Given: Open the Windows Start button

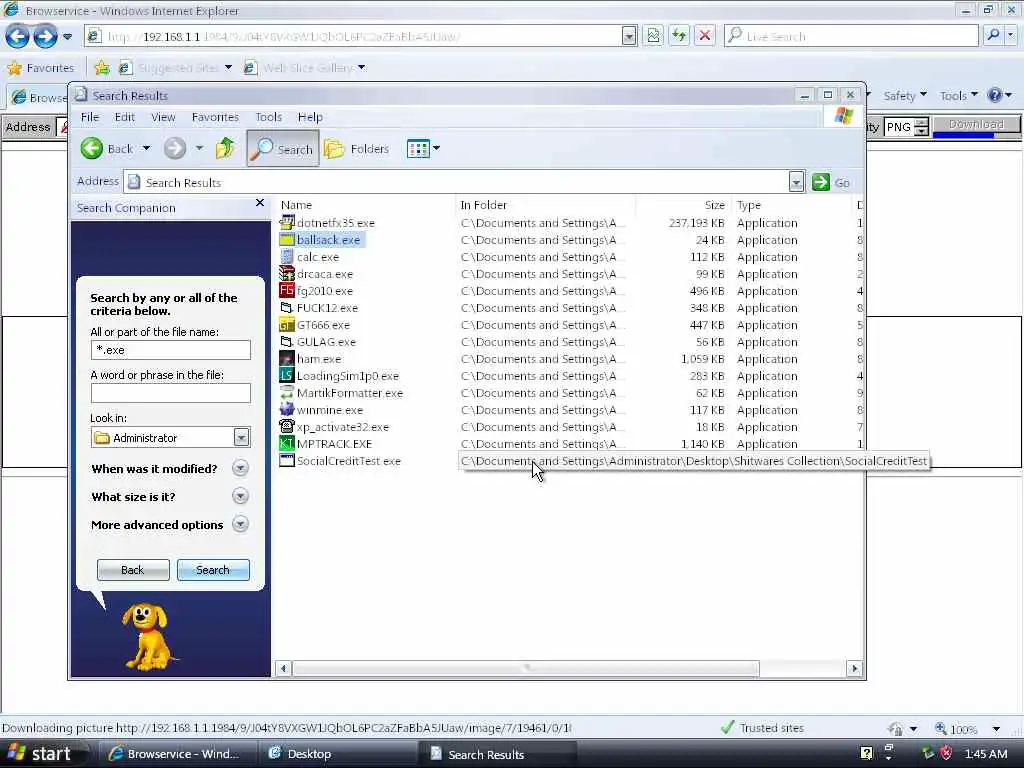Looking at the screenshot, I should [44, 754].
